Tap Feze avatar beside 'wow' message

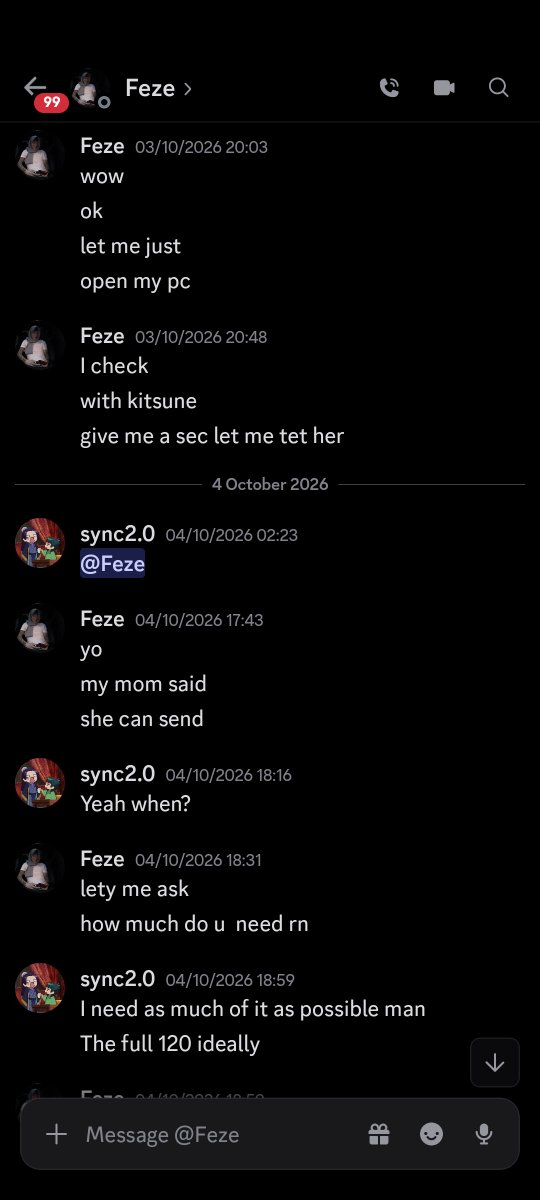pos(40,155)
